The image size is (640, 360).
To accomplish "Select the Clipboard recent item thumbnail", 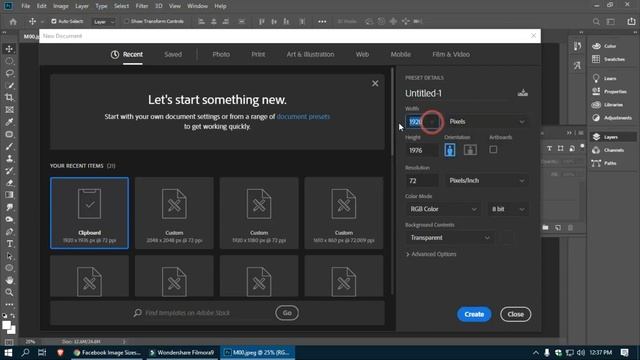I will 89,213.
